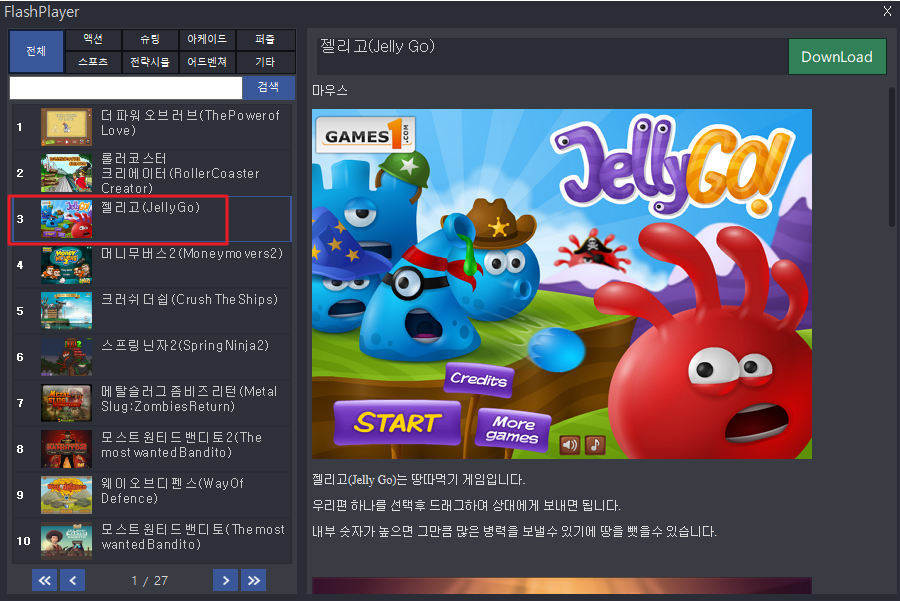Viewport: 900px width, 601px height.
Task: Click Way Of Defence thumbnail
Action: pyautogui.click(x=67, y=494)
